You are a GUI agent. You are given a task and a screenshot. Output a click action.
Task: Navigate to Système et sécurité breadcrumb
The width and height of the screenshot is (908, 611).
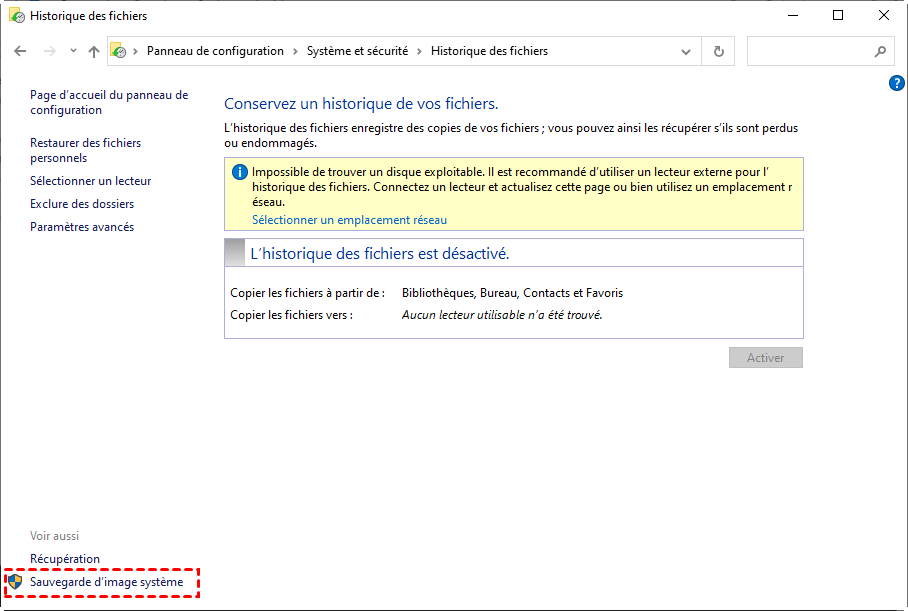(x=357, y=51)
